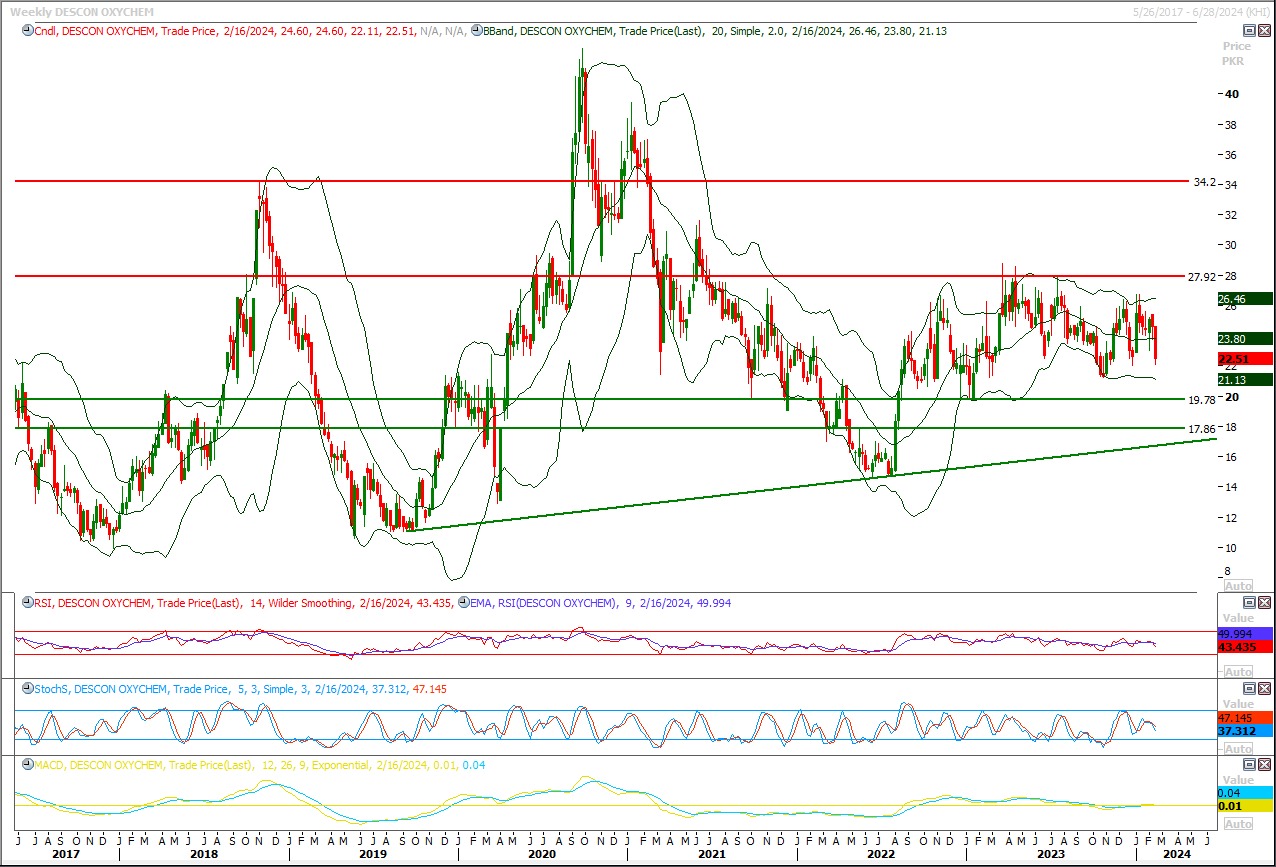Viewport: 1276px width, 867px height.
Task: Click the 2022 year label on time axis
Action: point(880,854)
